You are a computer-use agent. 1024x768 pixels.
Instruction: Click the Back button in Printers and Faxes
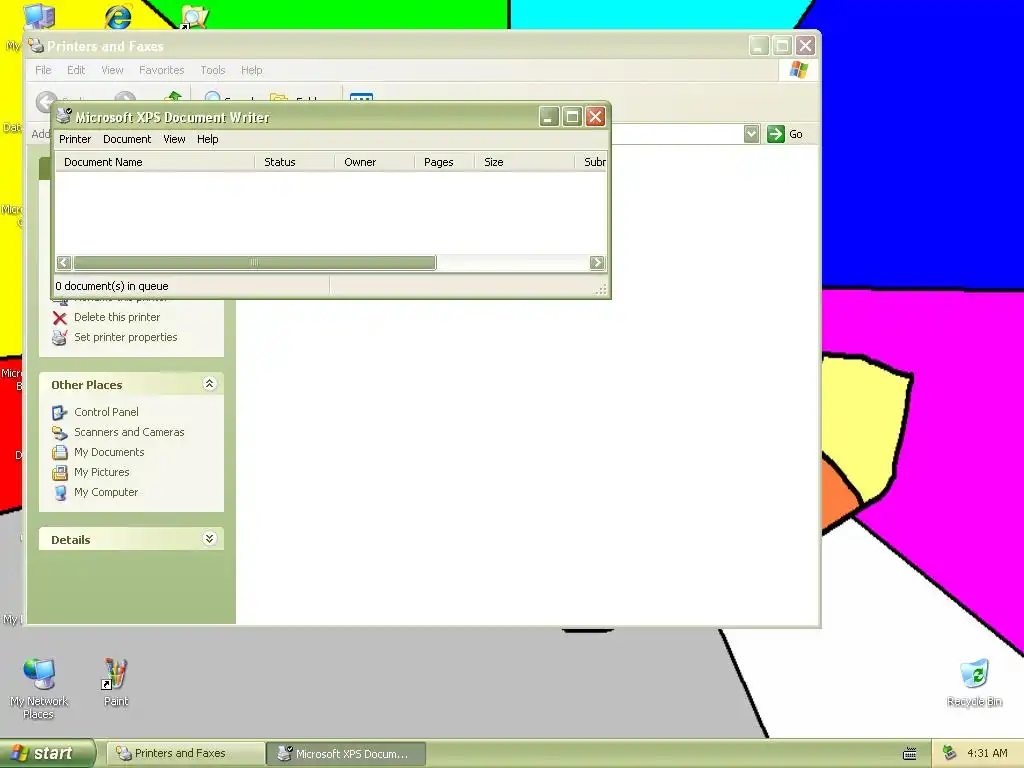coord(46,102)
